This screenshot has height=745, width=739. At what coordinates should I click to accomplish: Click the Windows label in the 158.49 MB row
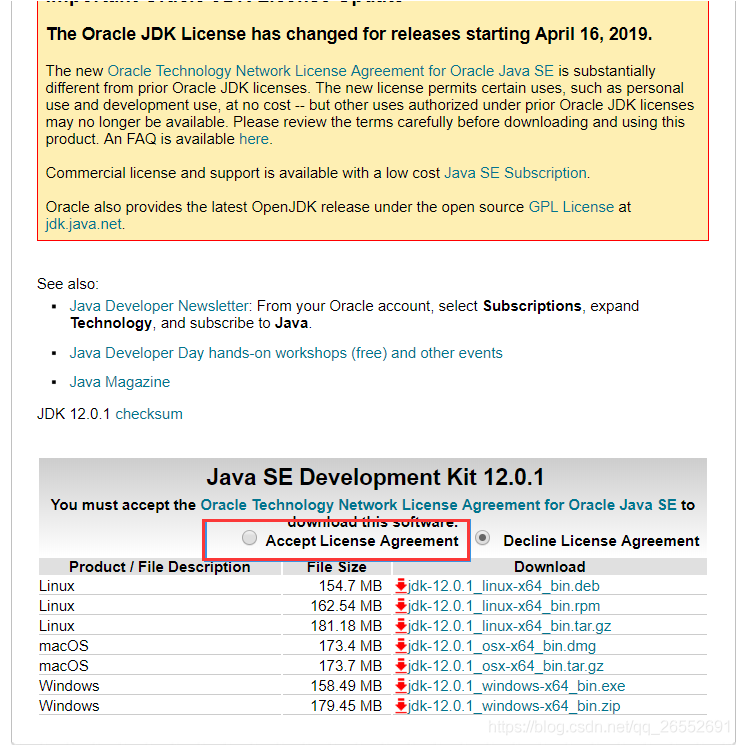click(69, 686)
